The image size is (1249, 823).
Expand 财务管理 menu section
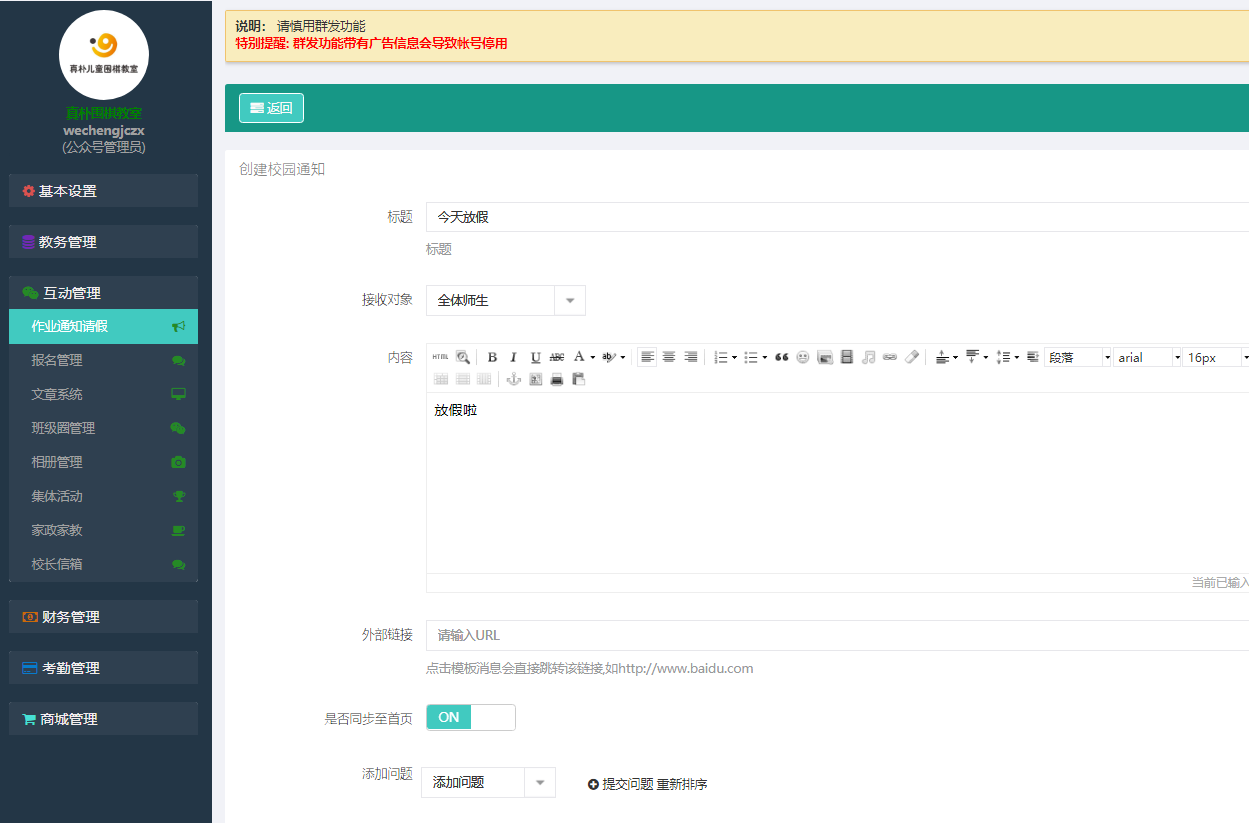tap(103, 617)
